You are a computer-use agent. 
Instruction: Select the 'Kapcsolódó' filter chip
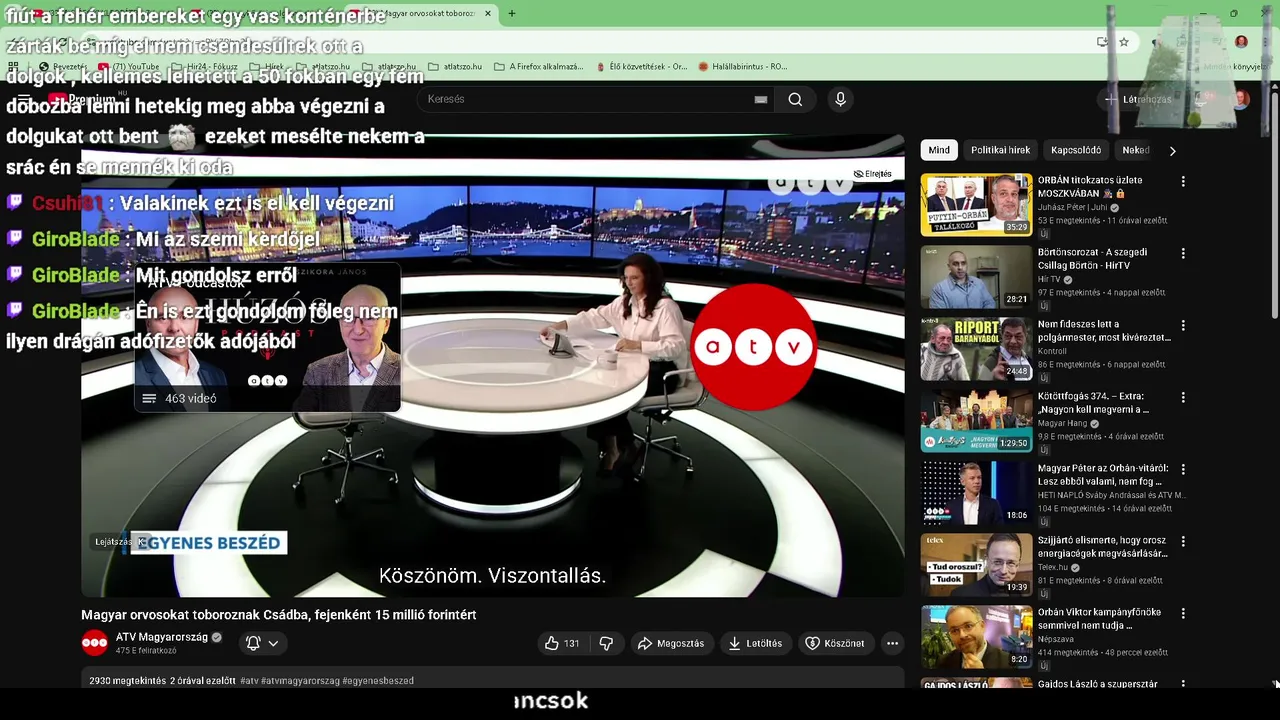click(1076, 150)
